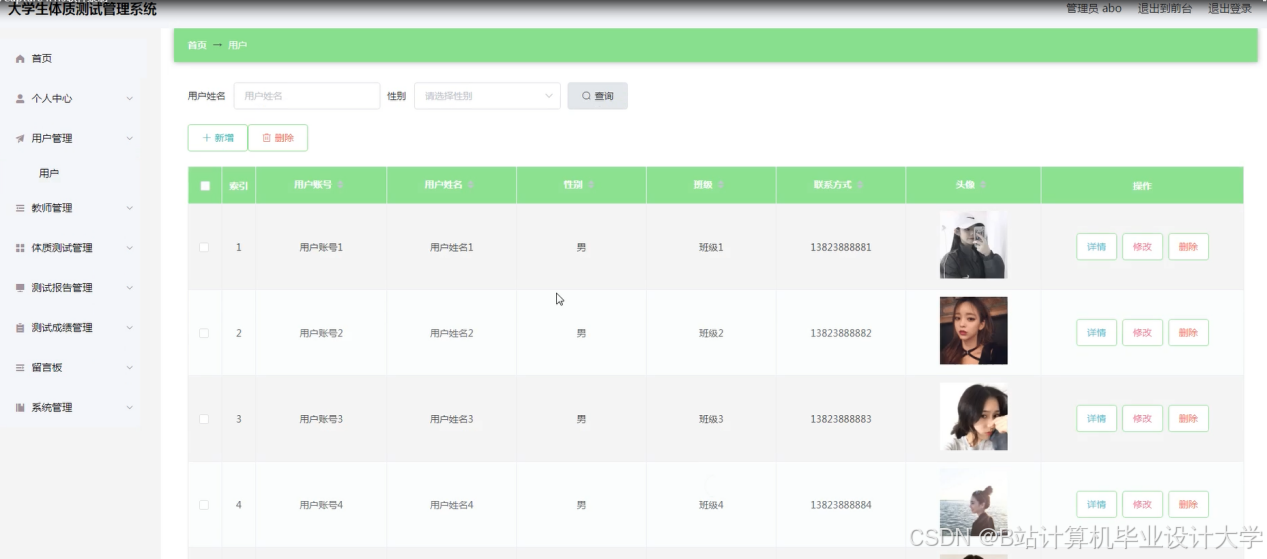Sort by 头像 column sort arrows
This screenshot has height=559, width=1267.
point(983,185)
